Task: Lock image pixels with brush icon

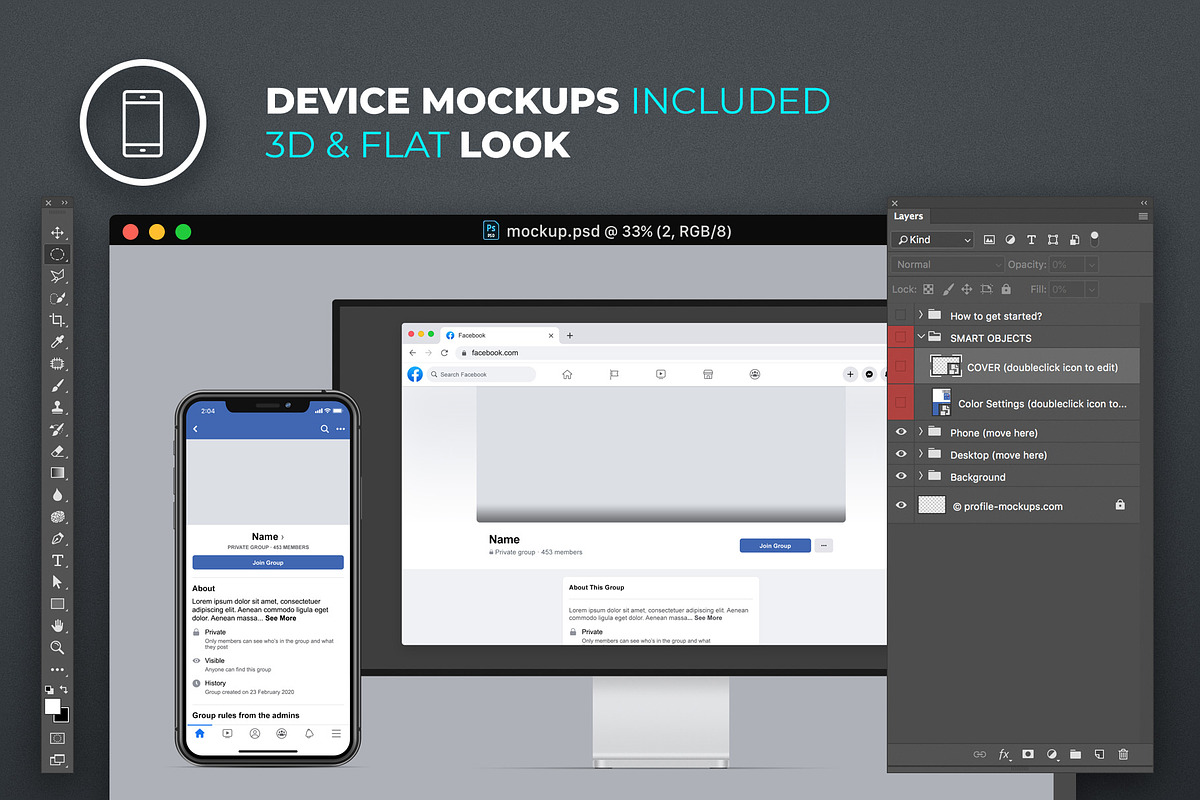Action: click(x=948, y=289)
